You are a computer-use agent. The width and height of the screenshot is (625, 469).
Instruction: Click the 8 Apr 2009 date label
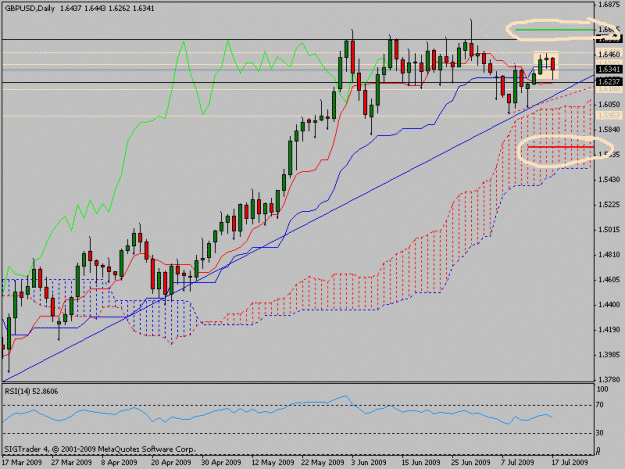[x=119, y=462]
